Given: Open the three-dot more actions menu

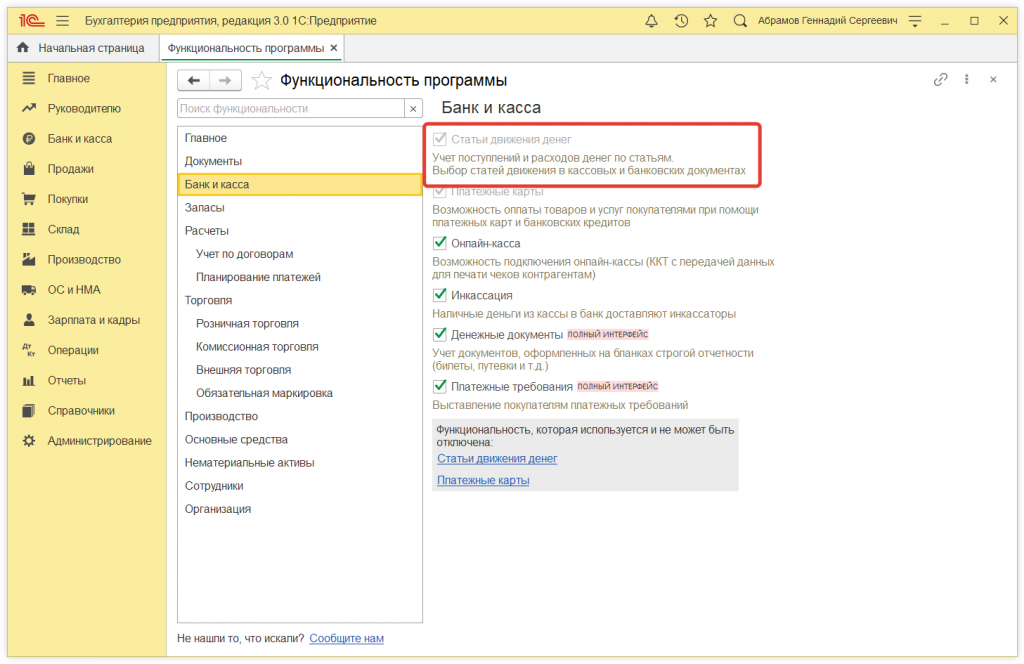Looking at the screenshot, I should pyautogui.click(x=967, y=80).
